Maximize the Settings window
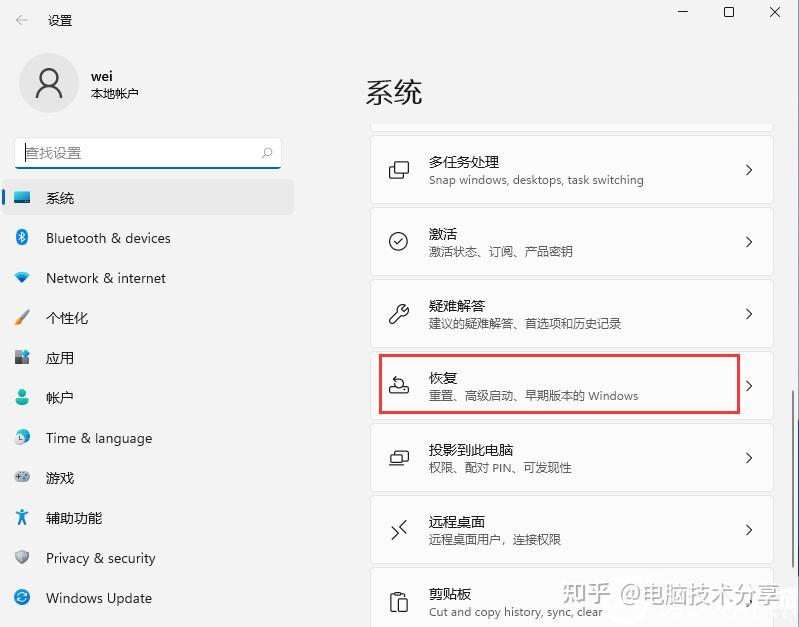This screenshot has height=627, width=799. click(x=729, y=12)
